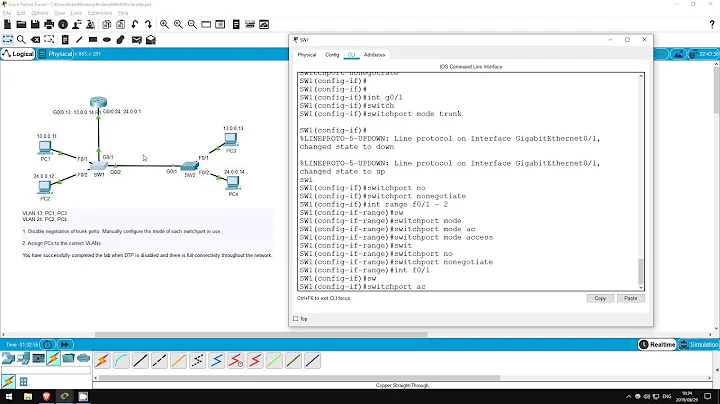Viewport: 720px width, 404px height.
Task: Click the Copy icon in the toolbar
Action: 107,24
